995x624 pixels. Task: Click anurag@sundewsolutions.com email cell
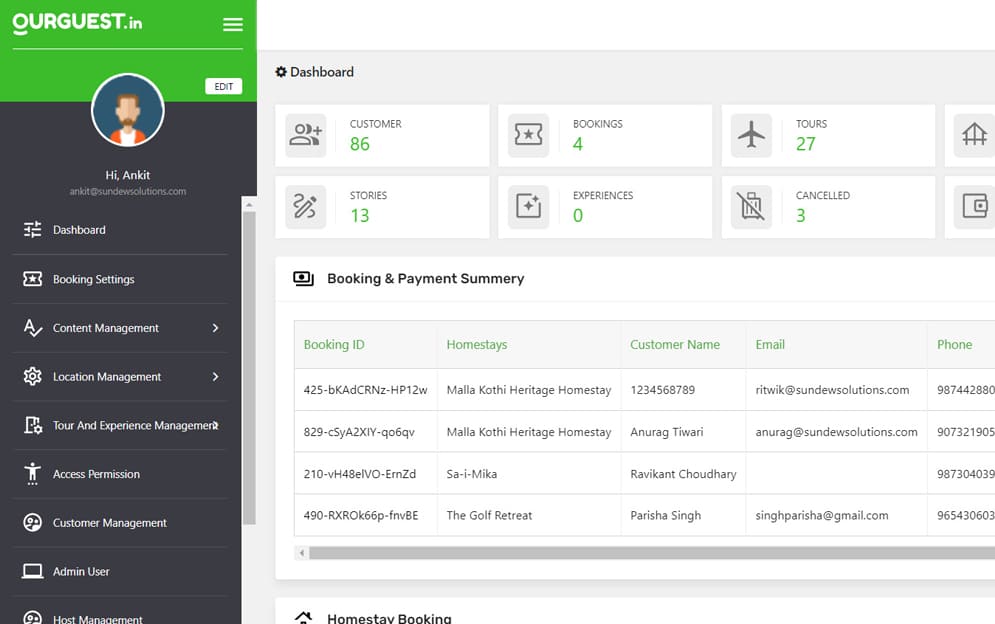click(836, 432)
